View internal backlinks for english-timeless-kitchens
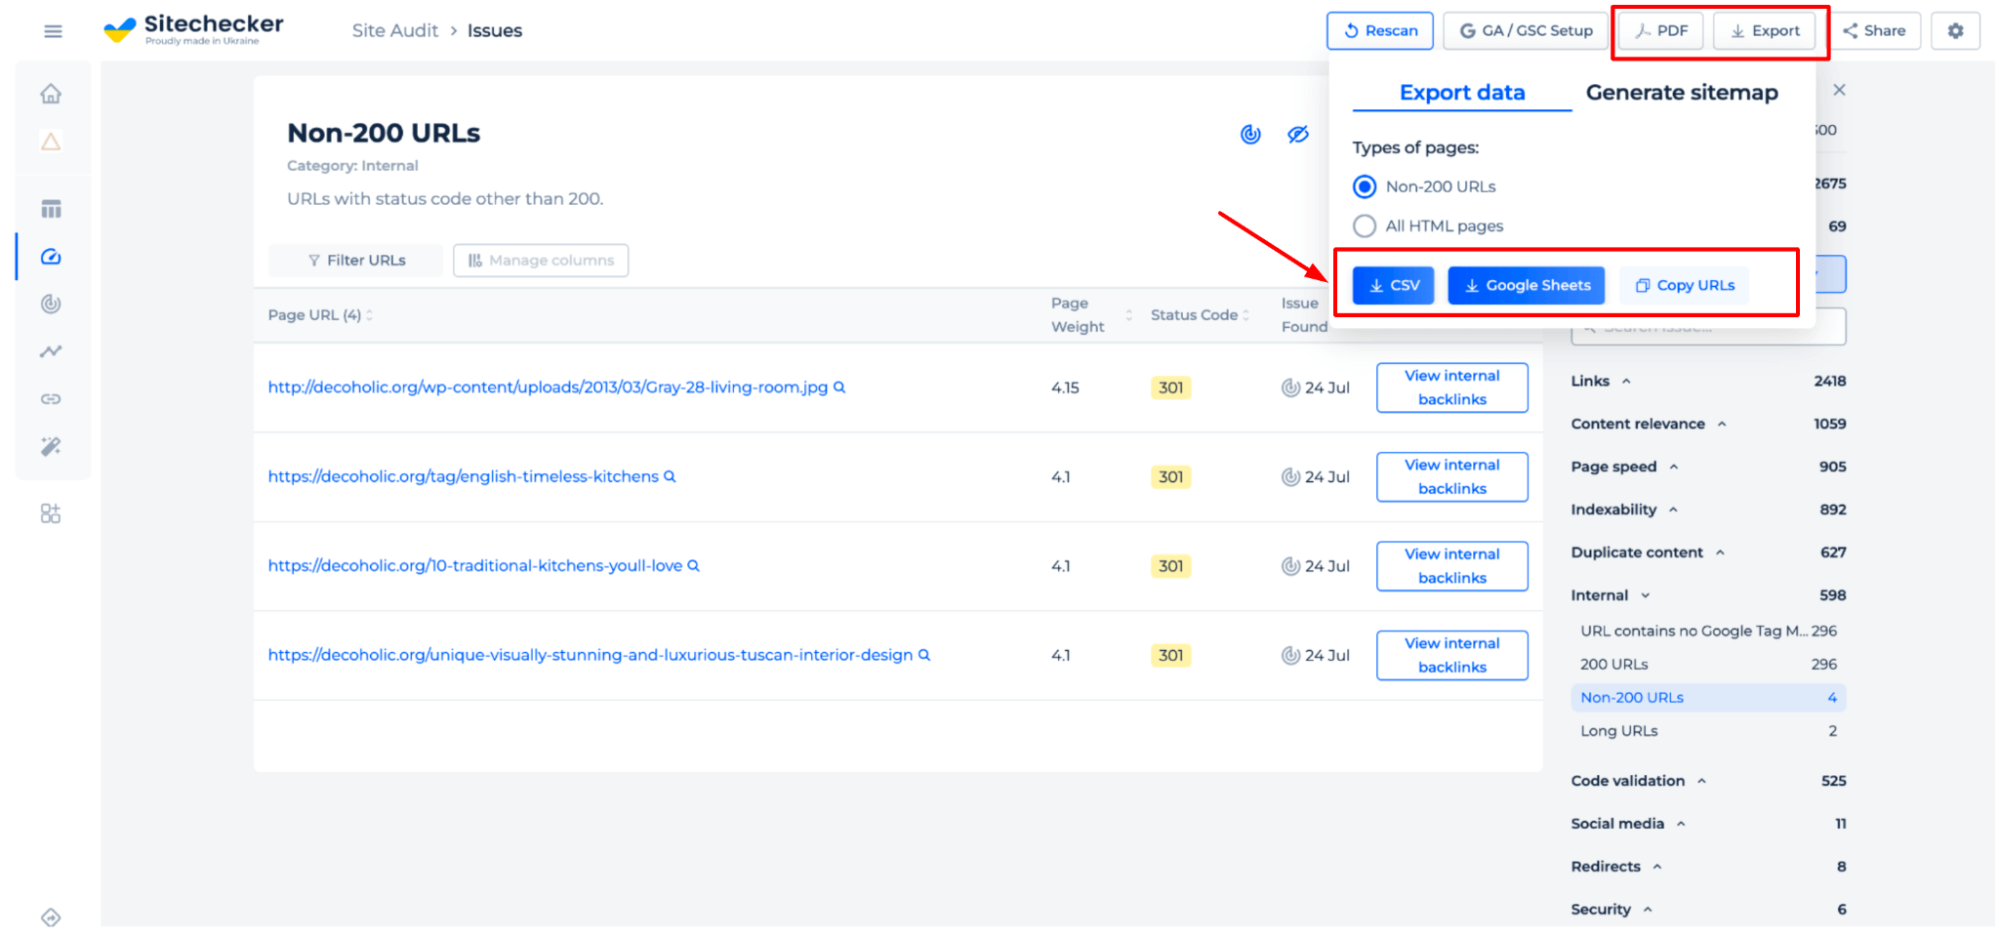The image size is (1999, 931). (x=1452, y=477)
